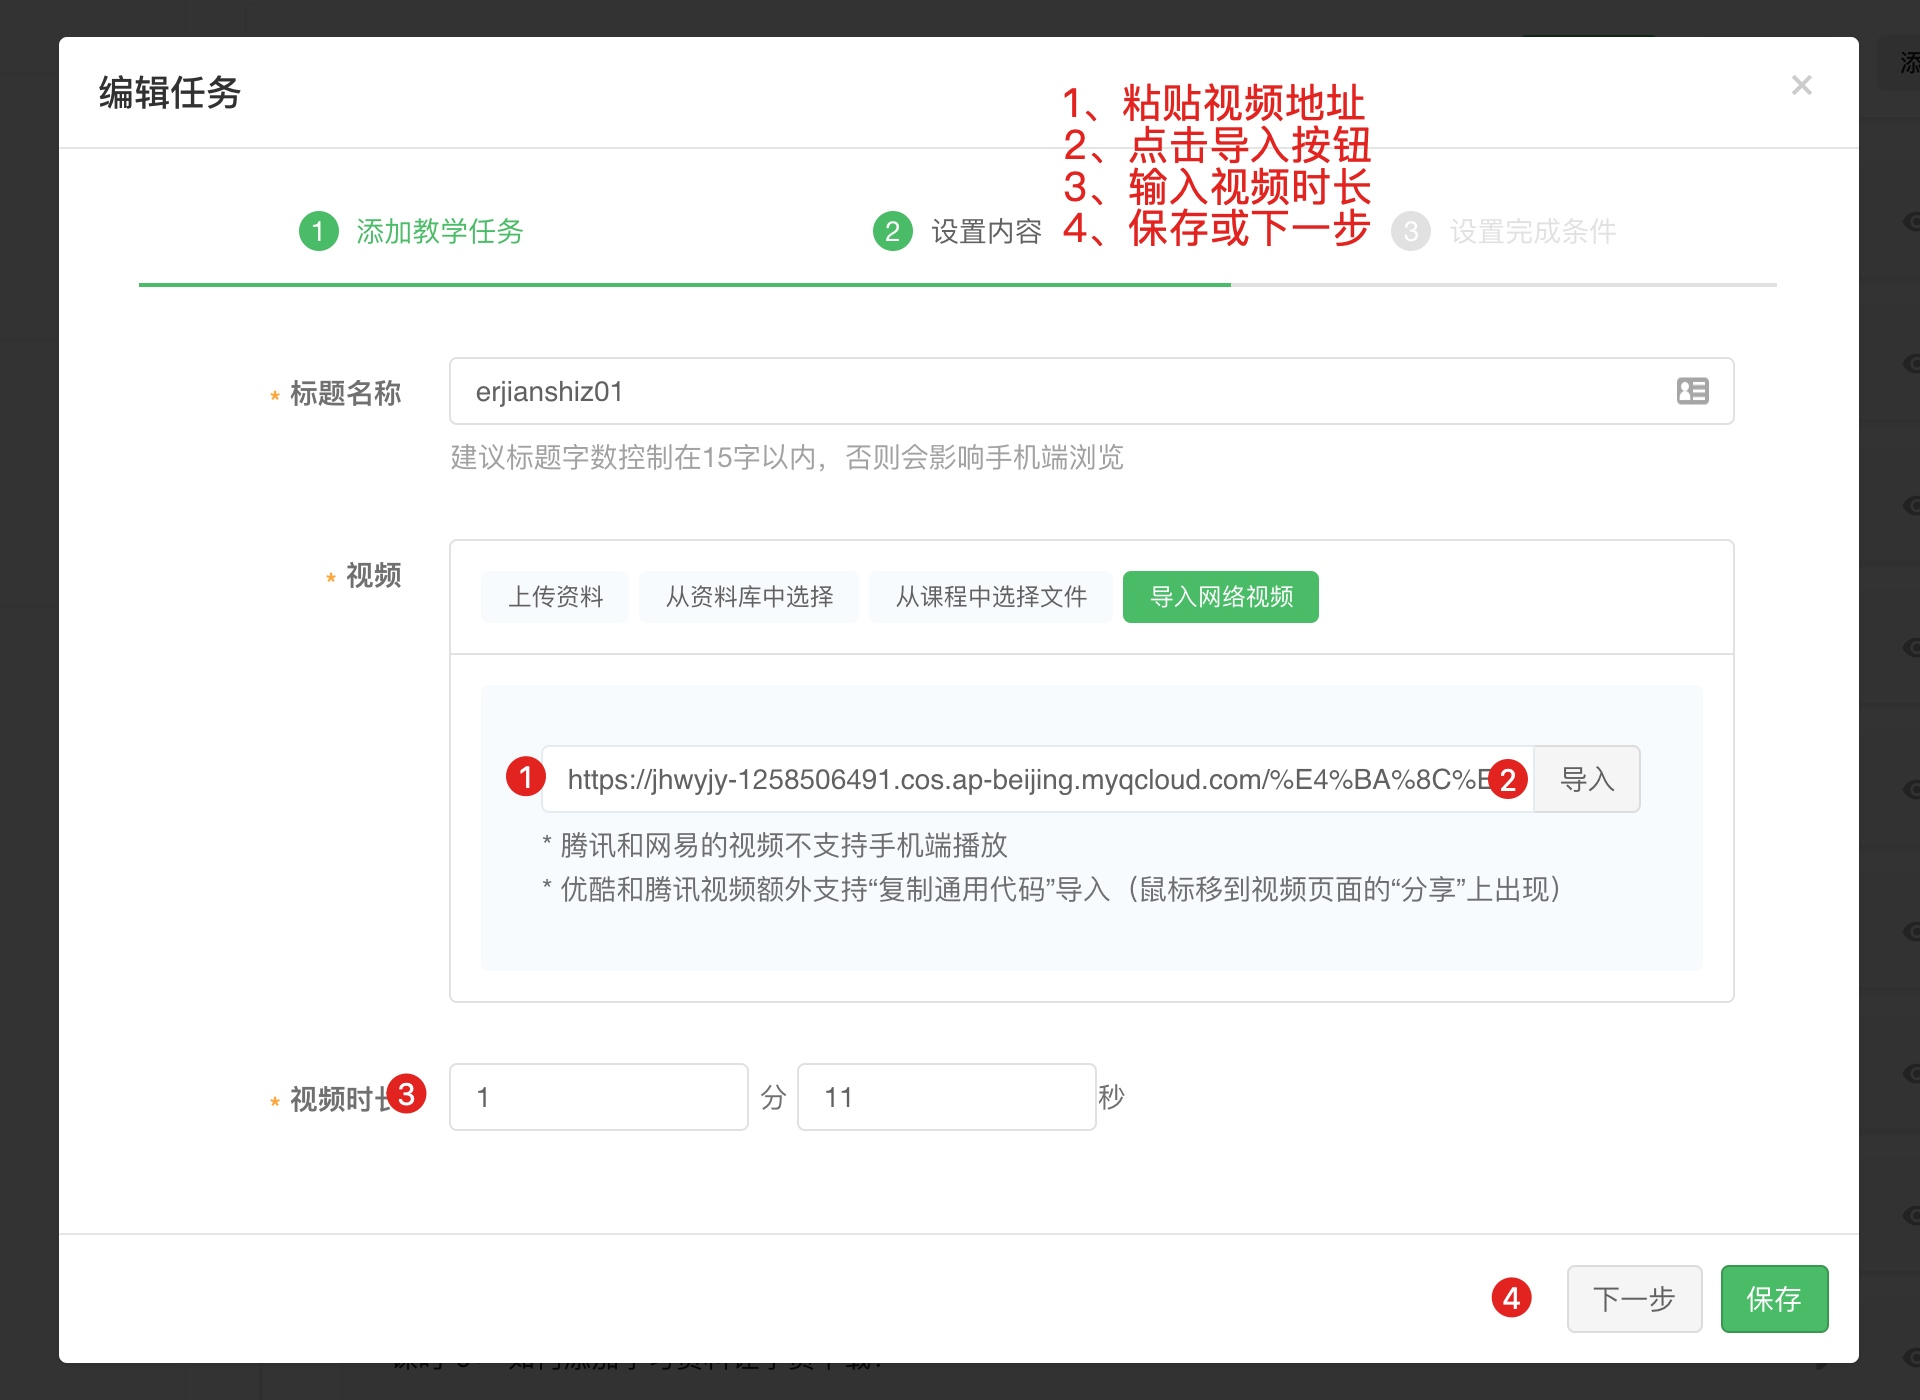Click the video URL input field
Viewport: 1920px width, 1400px height.
(x=1020, y=779)
